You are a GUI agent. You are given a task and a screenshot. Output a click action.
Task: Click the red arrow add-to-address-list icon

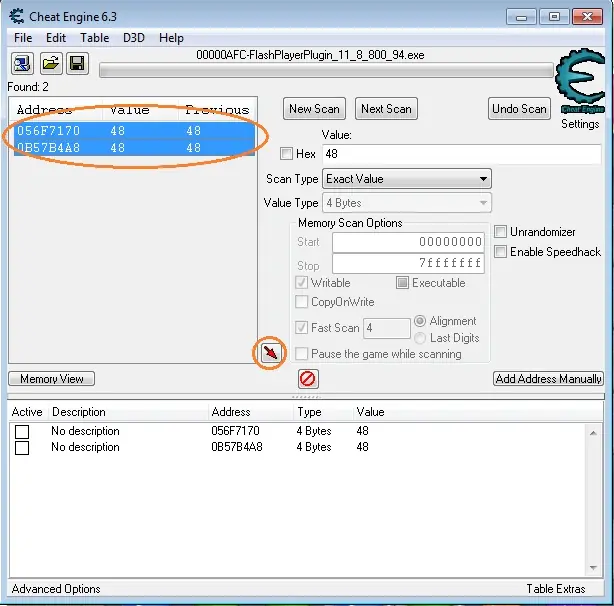270,353
